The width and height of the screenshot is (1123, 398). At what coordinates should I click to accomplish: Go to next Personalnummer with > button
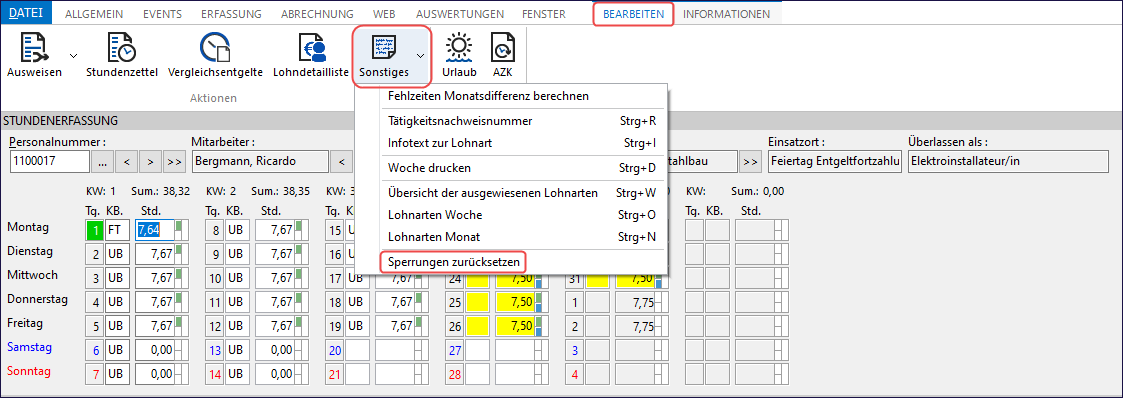coord(150,162)
